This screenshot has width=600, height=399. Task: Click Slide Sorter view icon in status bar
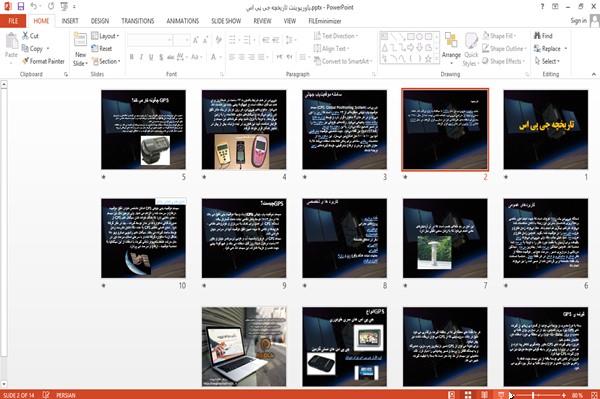[468, 395]
